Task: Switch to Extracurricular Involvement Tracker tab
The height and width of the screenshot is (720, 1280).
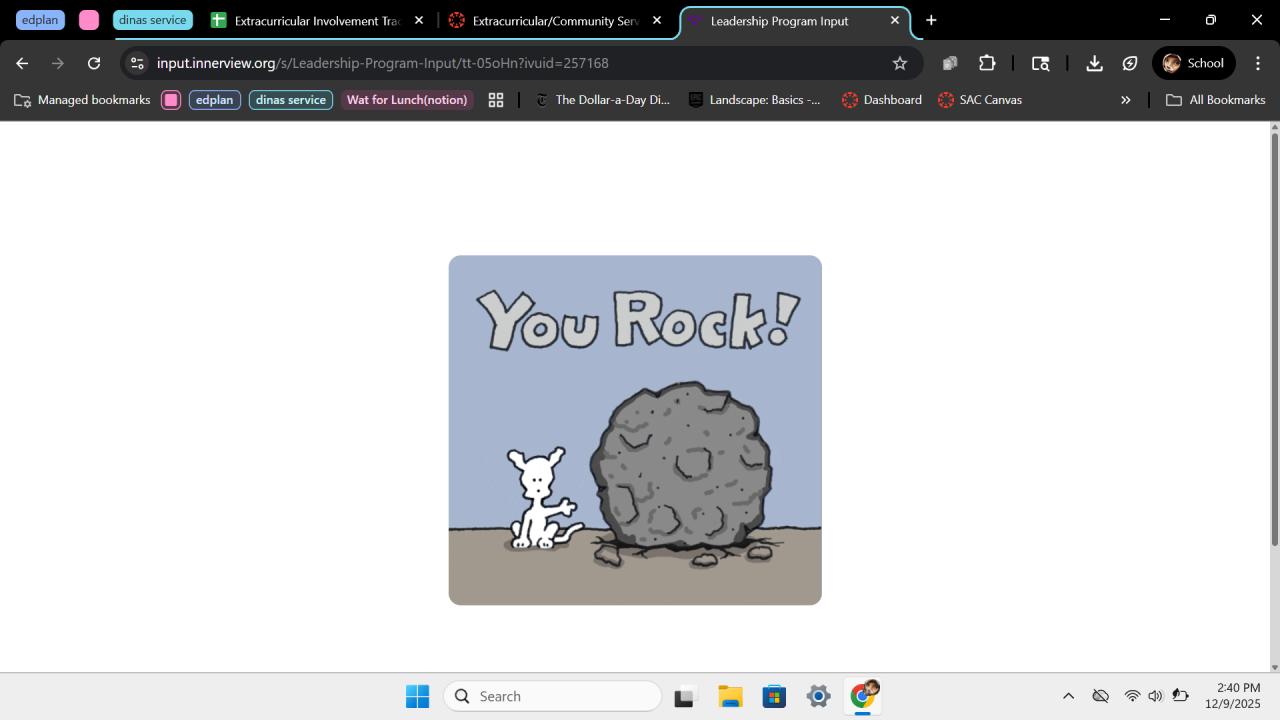Action: pyautogui.click(x=316, y=21)
